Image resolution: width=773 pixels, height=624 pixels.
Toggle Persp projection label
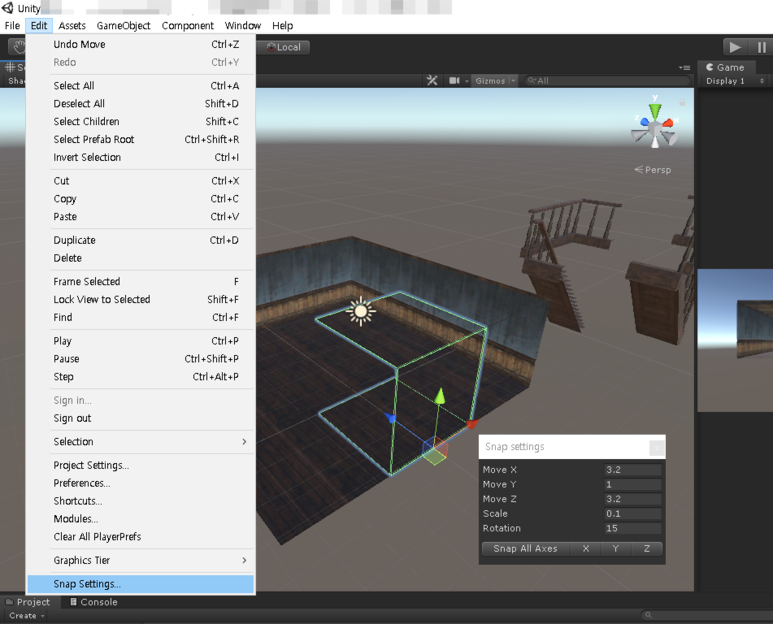pos(653,170)
